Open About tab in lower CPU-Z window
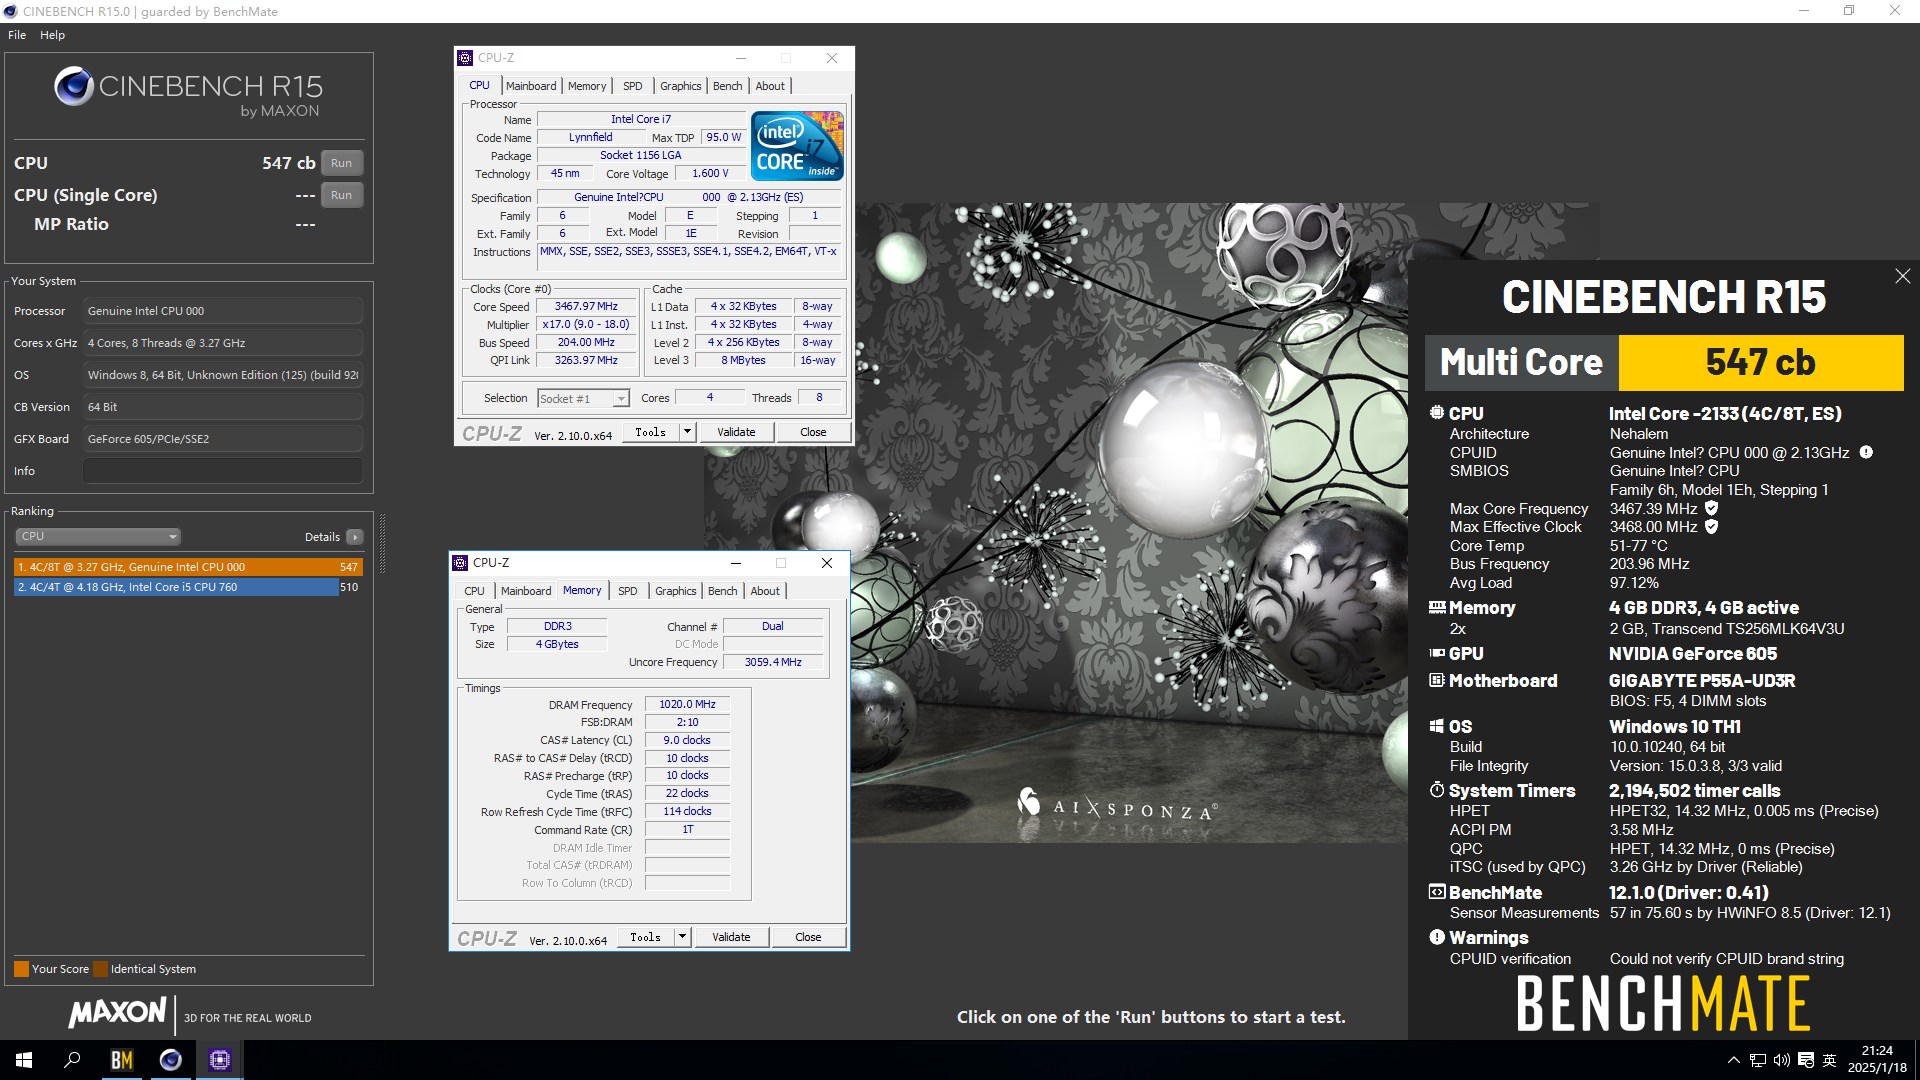Image resolution: width=1920 pixels, height=1080 pixels. tap(765, 591)
